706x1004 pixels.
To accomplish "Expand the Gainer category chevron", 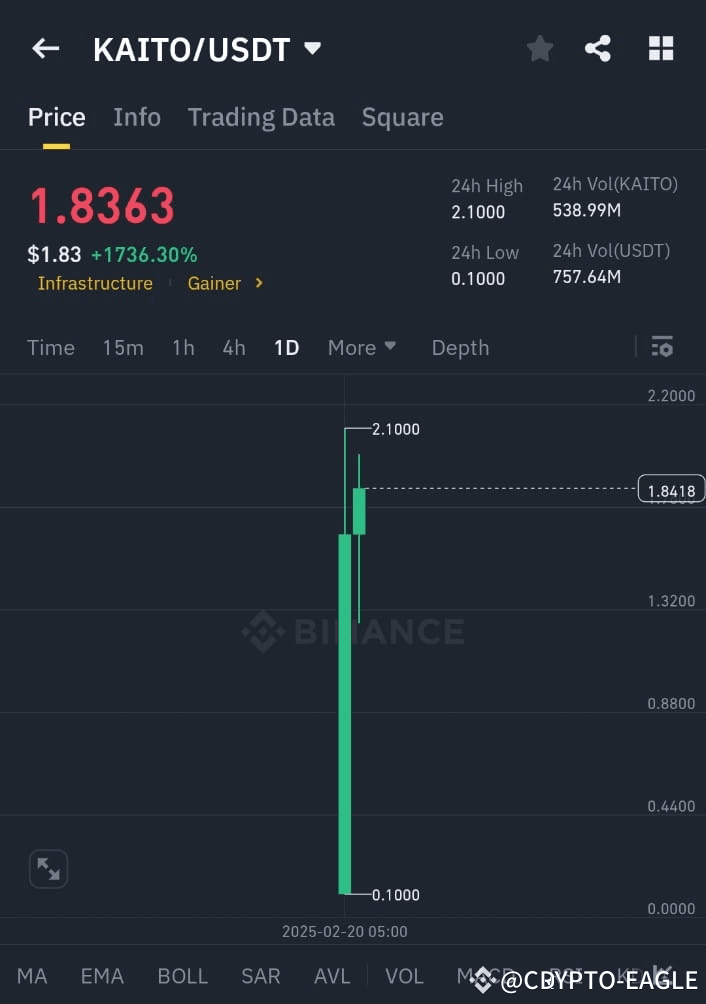I will tap(258, 283).
